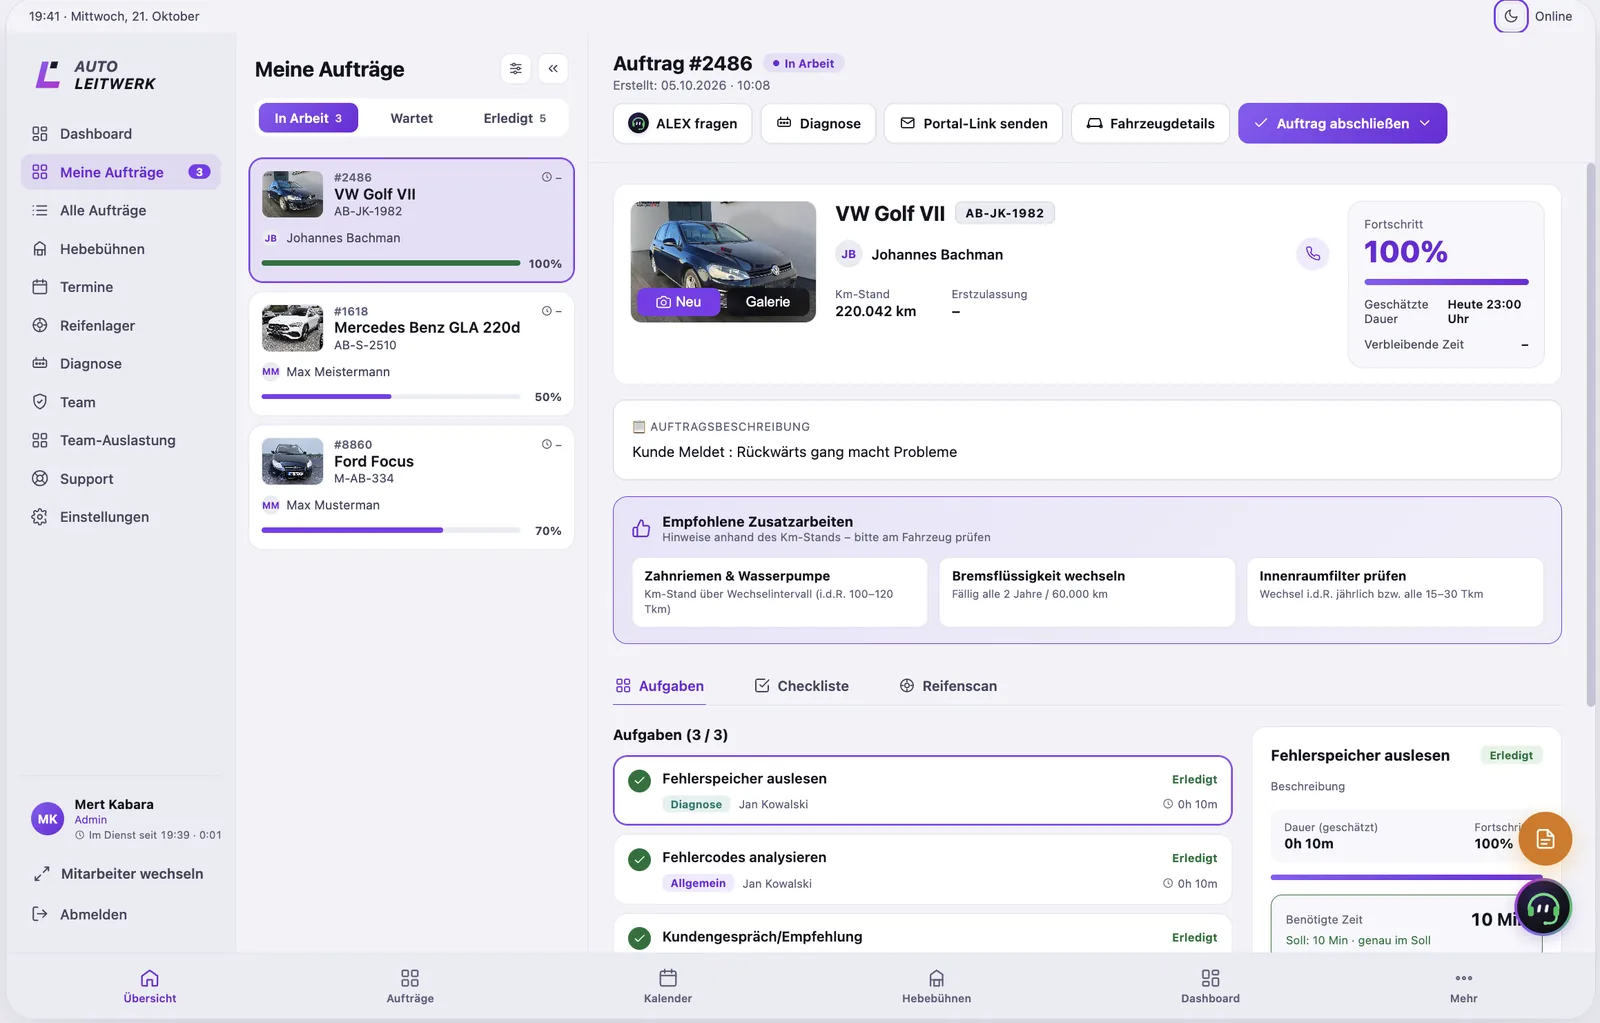The width and height of the screenshot is (1600, 1023).
Task: Open the Reifenscan tab
Action: tap(948, 686)
